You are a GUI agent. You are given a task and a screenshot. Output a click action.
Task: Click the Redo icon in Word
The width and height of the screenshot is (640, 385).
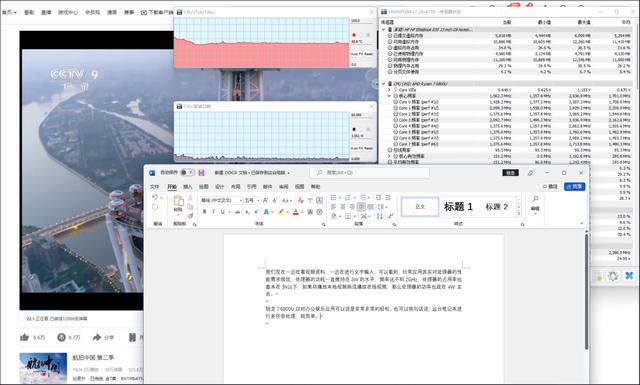point(155,207)
